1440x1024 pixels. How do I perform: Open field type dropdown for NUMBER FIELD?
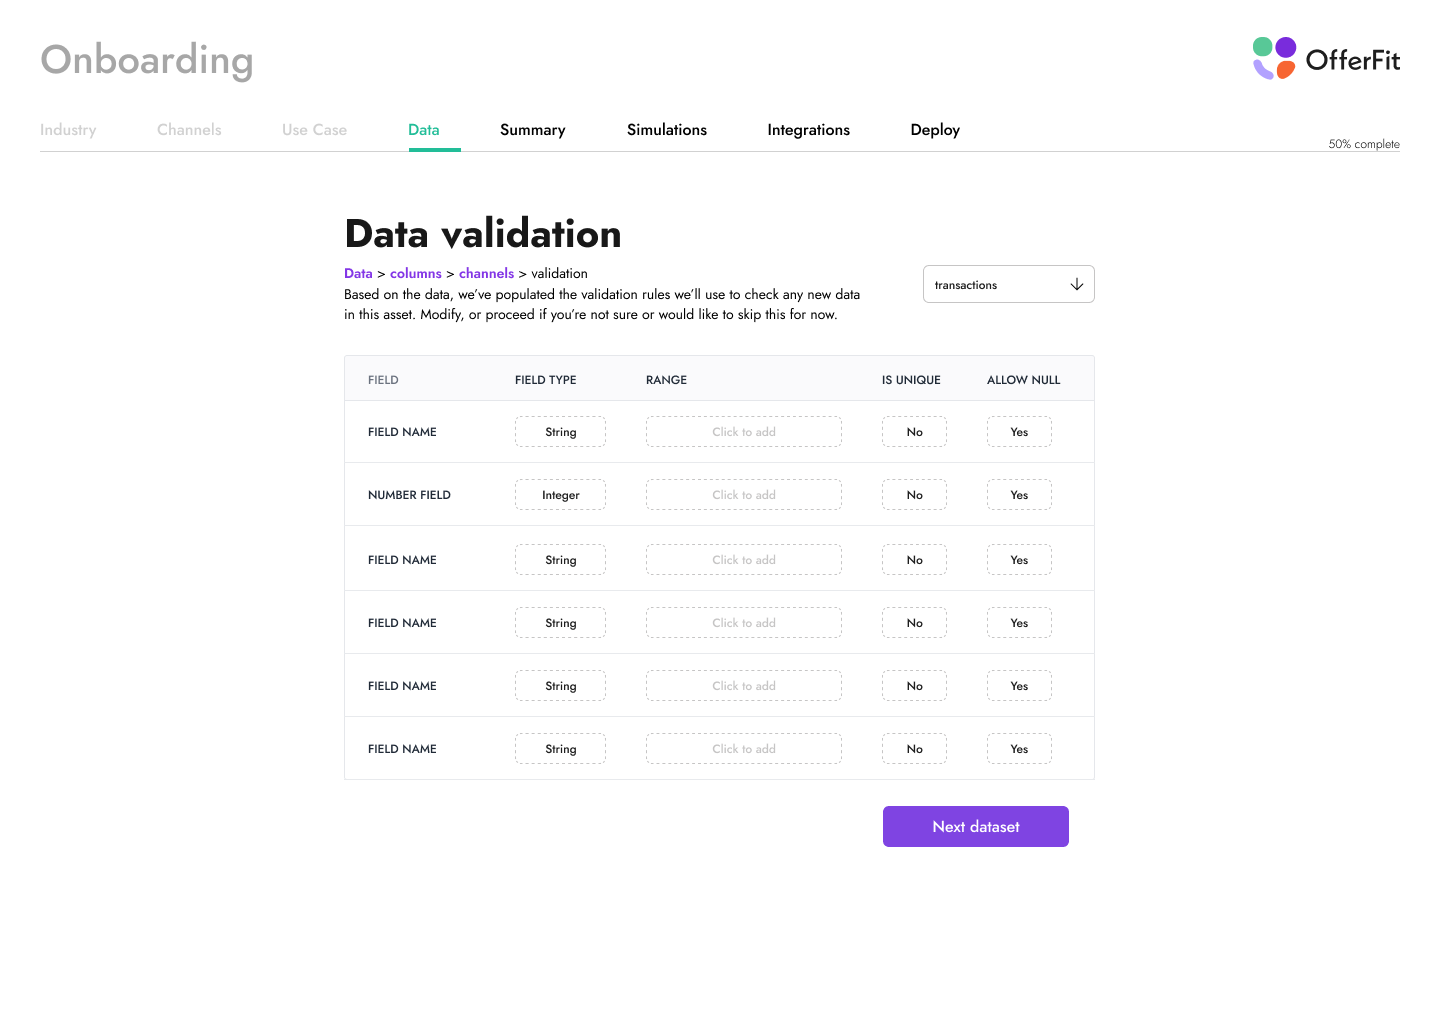pyautogui.click(x=560, y=495)
